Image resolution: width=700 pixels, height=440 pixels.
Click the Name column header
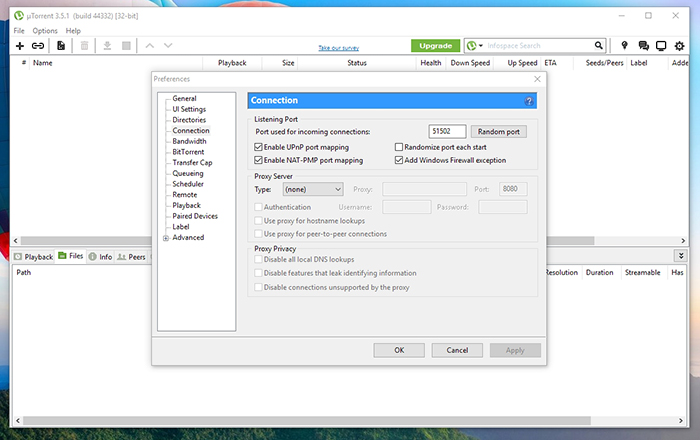coord(116,63)
